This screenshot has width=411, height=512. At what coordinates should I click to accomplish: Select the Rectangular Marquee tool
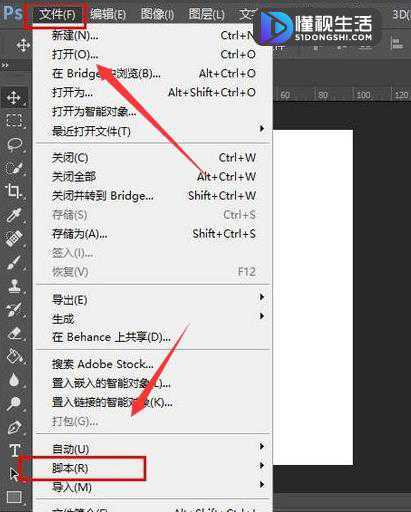[x=14, y=120]
